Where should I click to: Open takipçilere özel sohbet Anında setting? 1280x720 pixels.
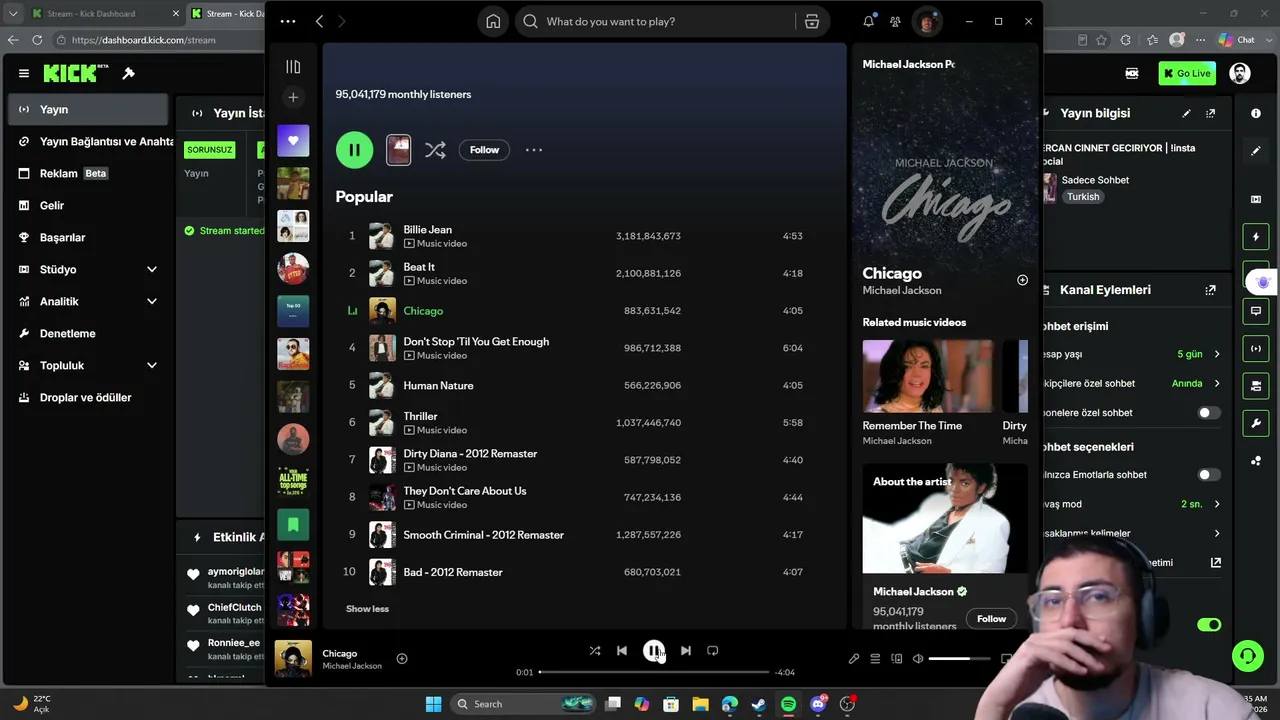coord(1132,383)
